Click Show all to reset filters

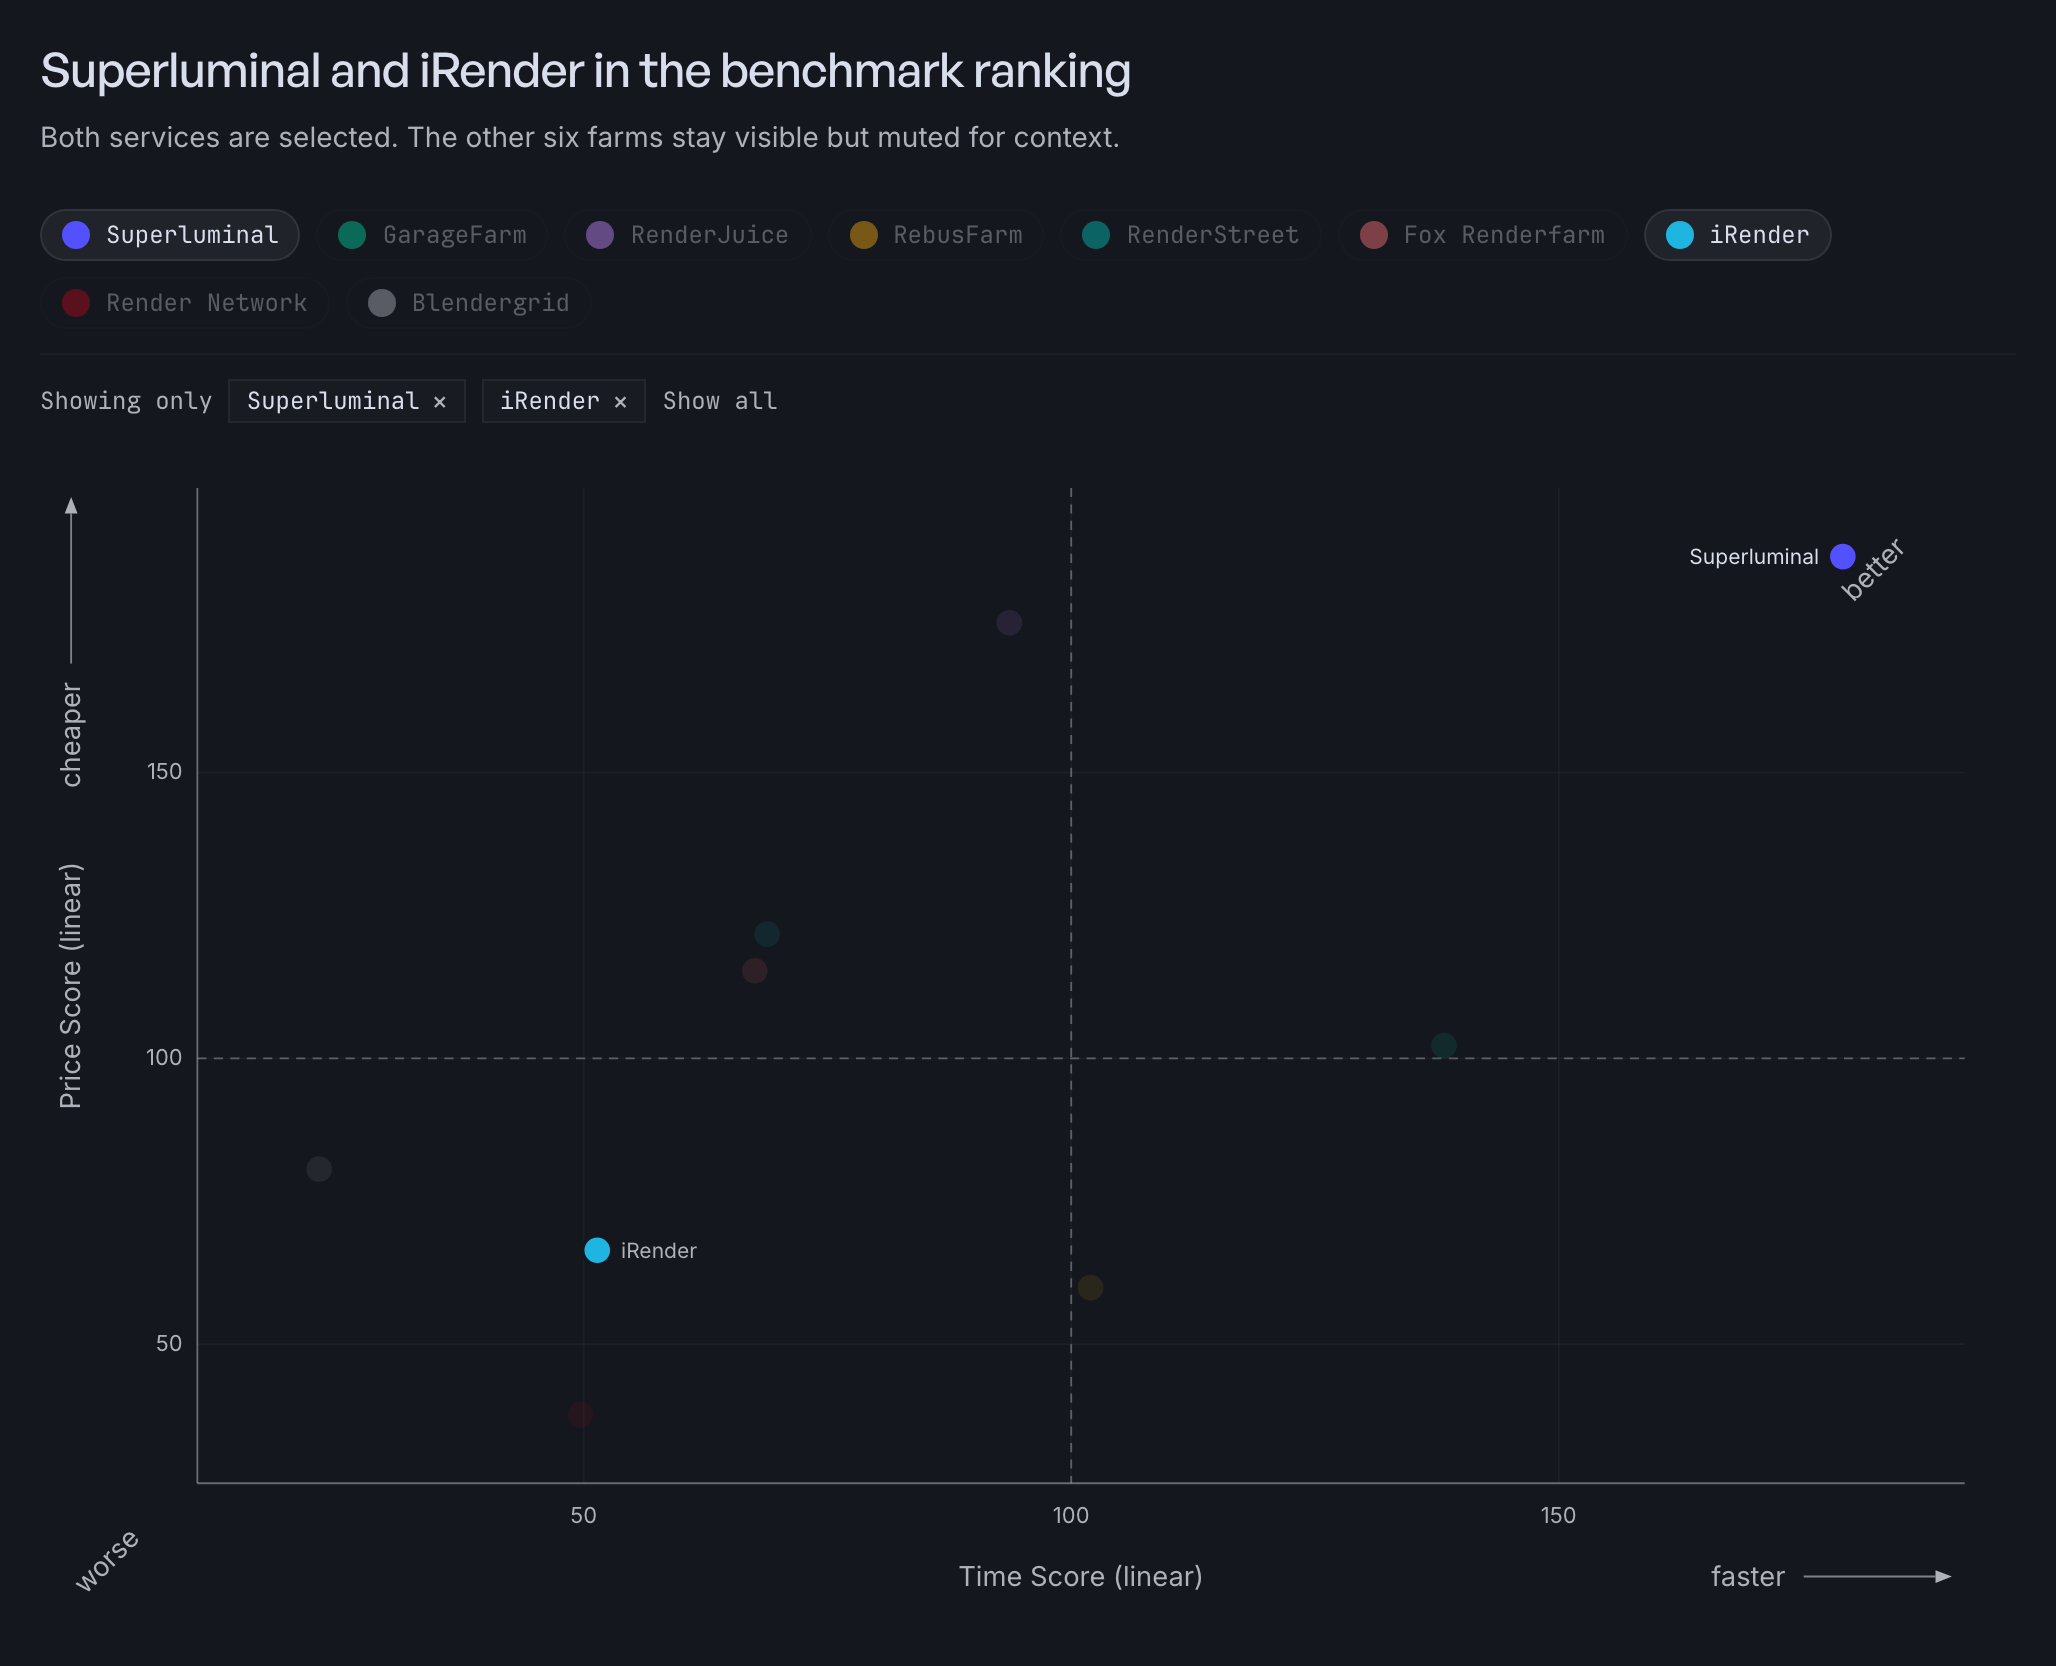pos(720,401)
